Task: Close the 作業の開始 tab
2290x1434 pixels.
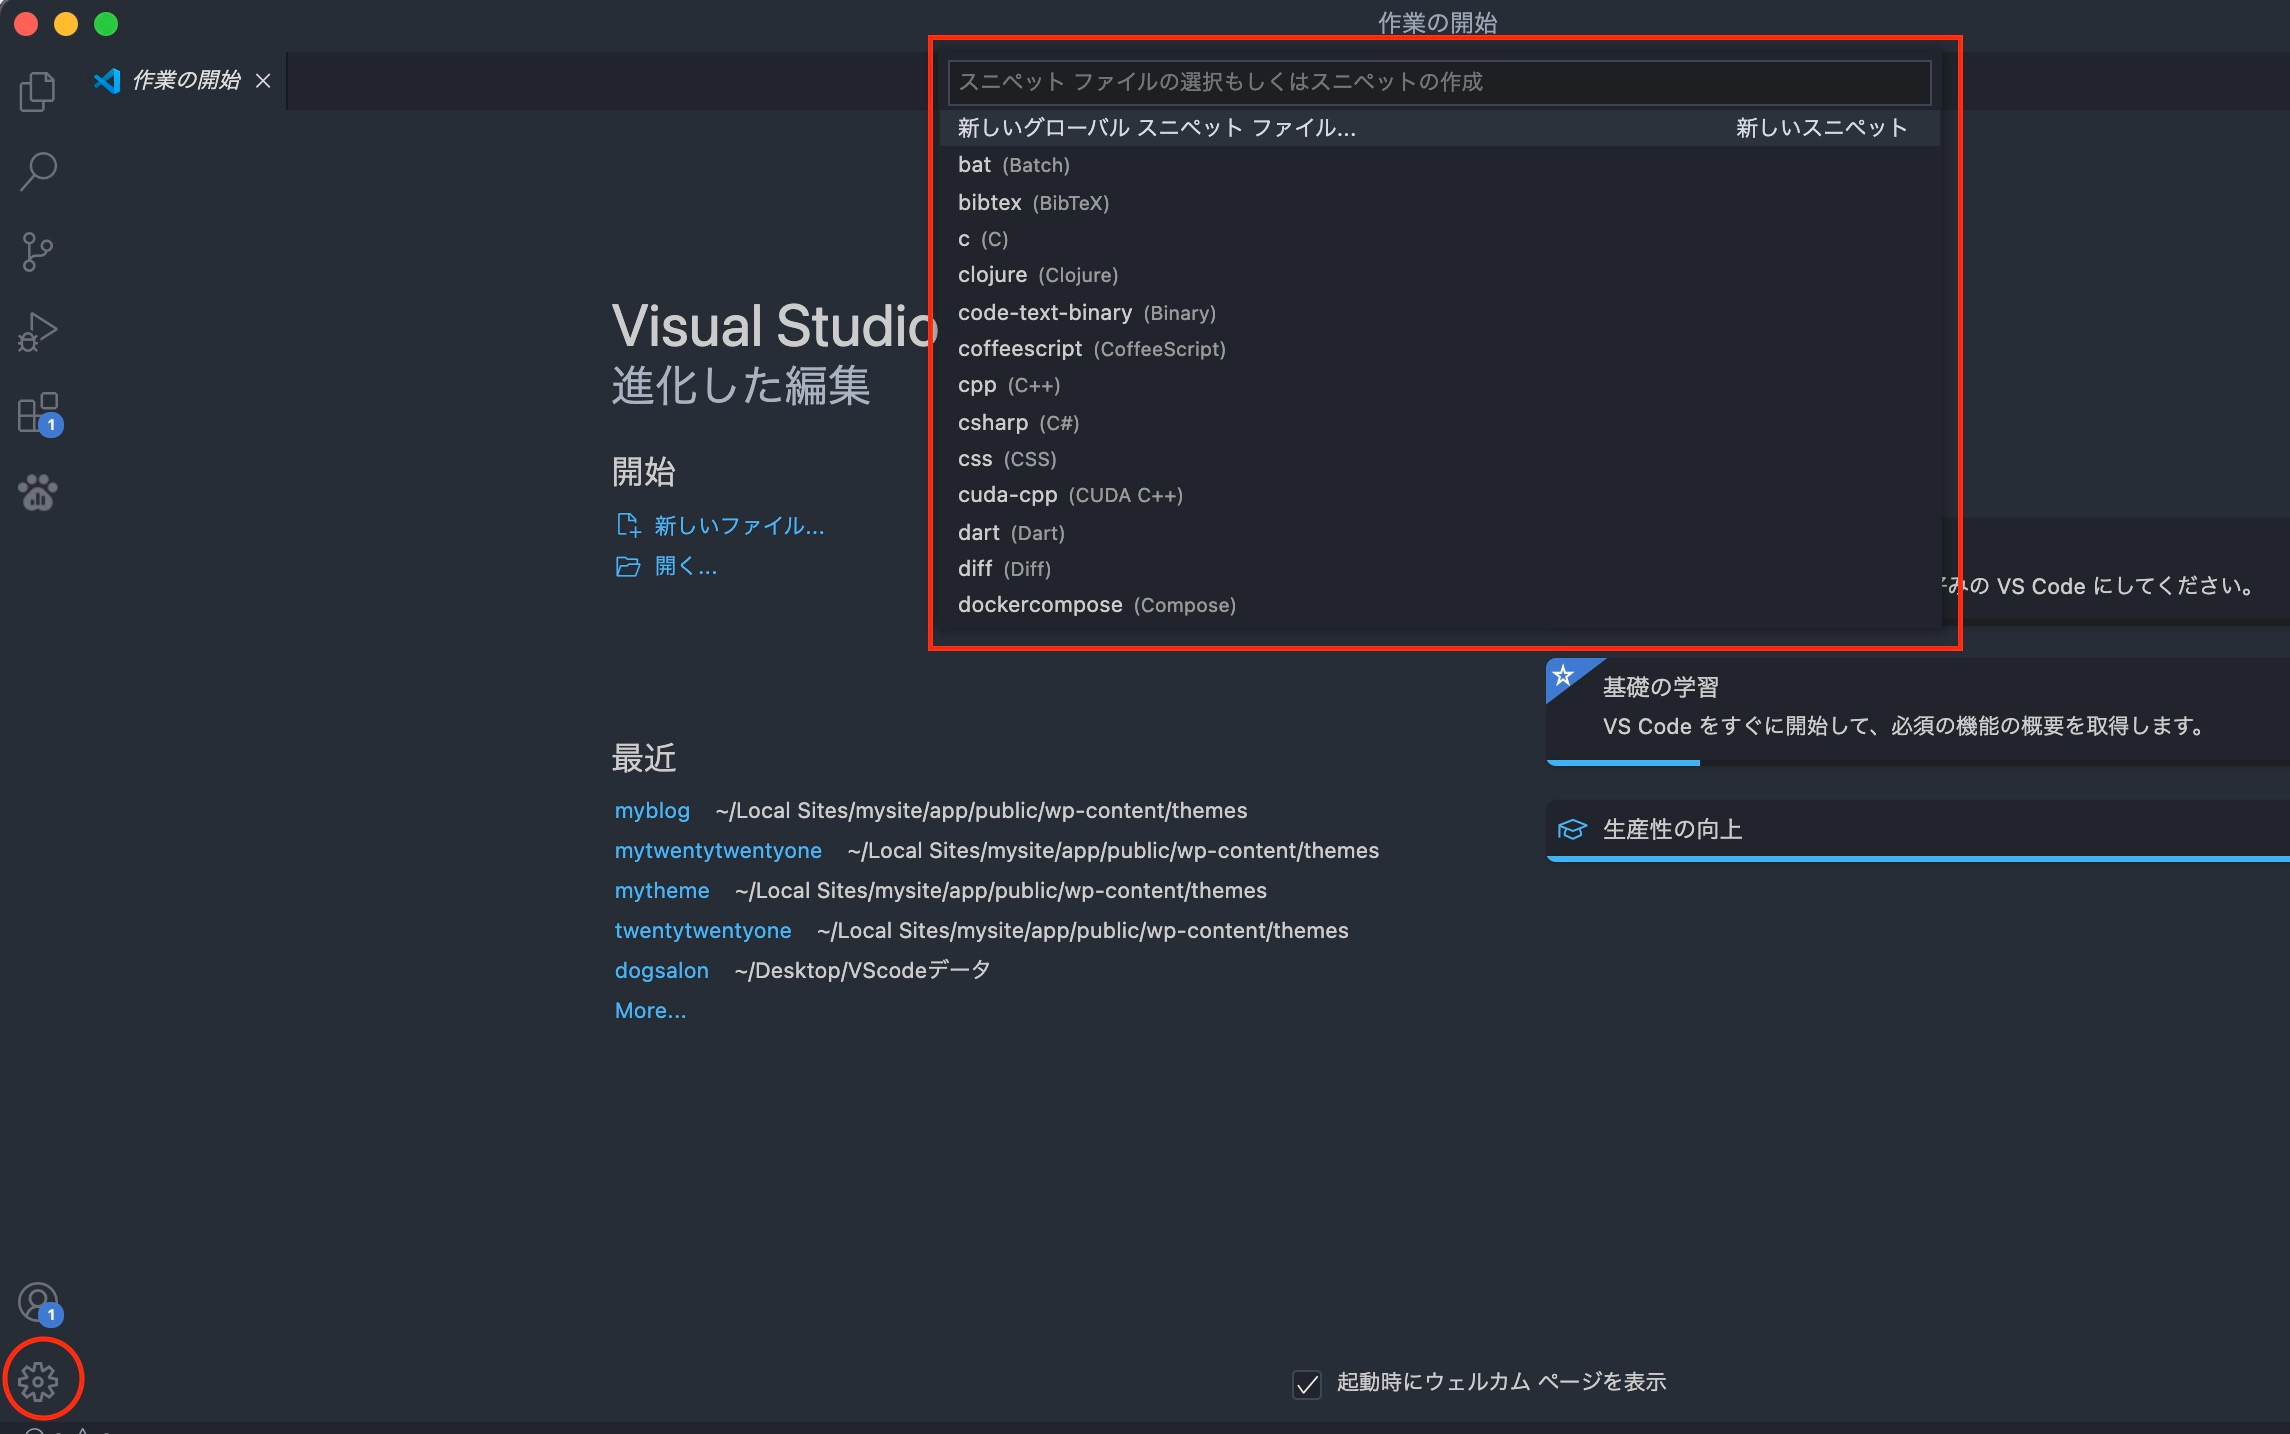Action: 263,80
